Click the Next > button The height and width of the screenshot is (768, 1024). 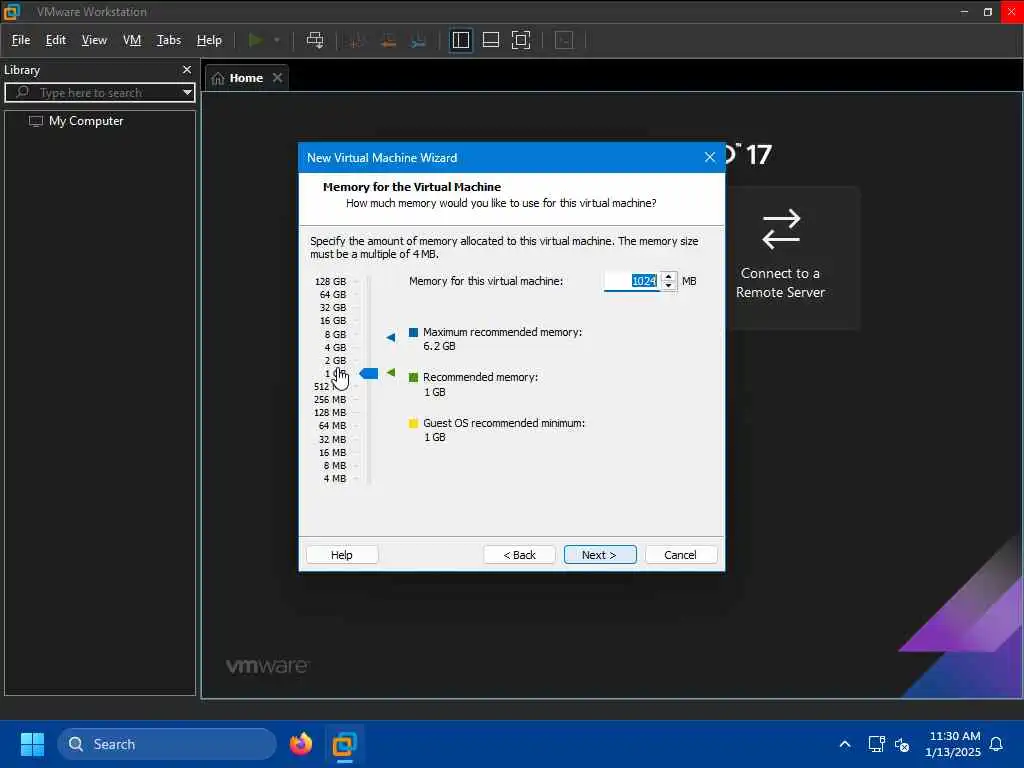(600, 554)
